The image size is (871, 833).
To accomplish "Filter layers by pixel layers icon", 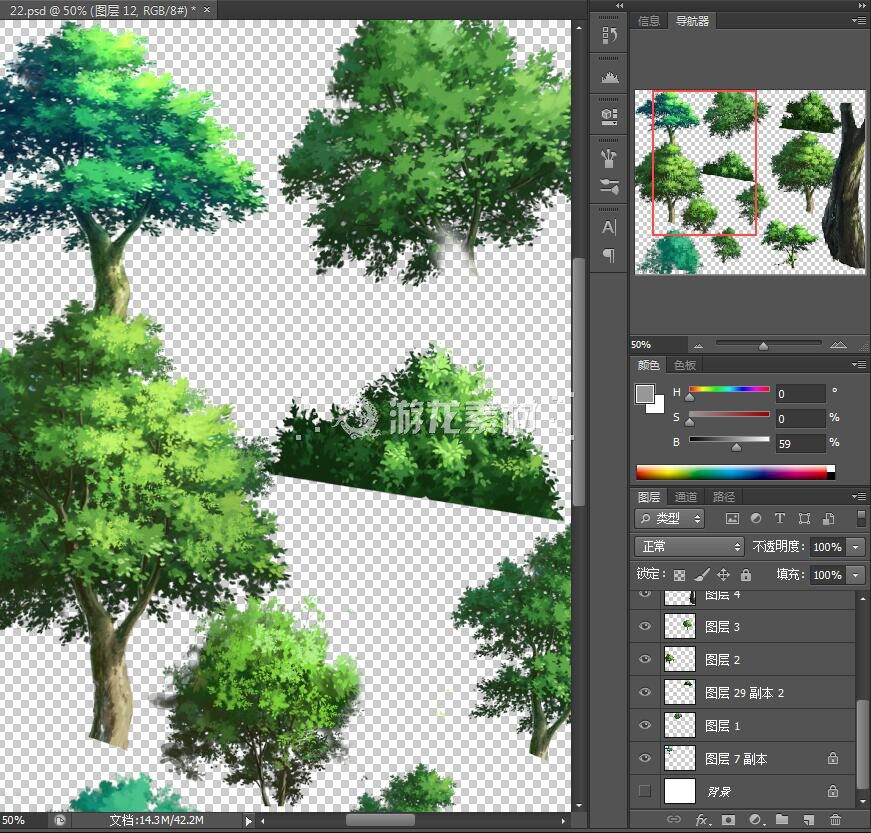I will tap(732, 519).
